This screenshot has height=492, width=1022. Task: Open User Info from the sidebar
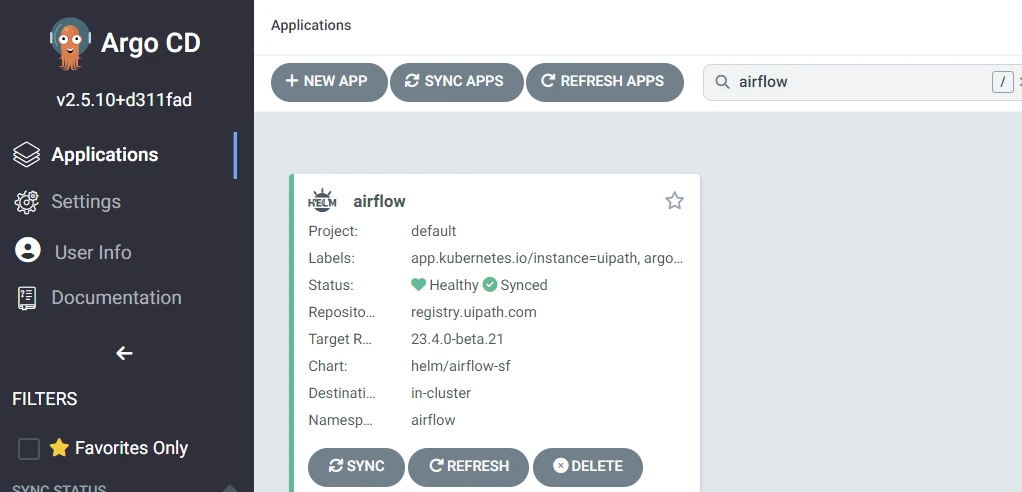click(x=93, y=253)
